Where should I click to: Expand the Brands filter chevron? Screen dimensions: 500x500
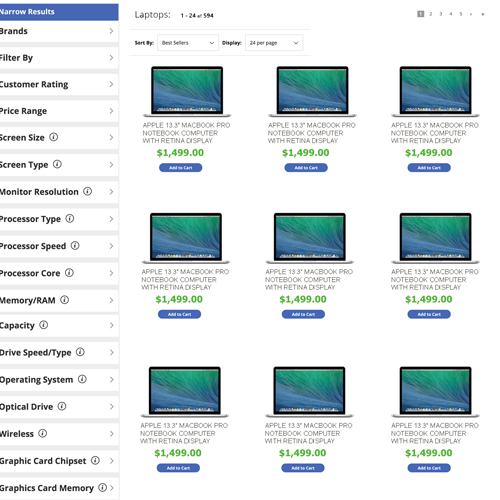[111, 31]
